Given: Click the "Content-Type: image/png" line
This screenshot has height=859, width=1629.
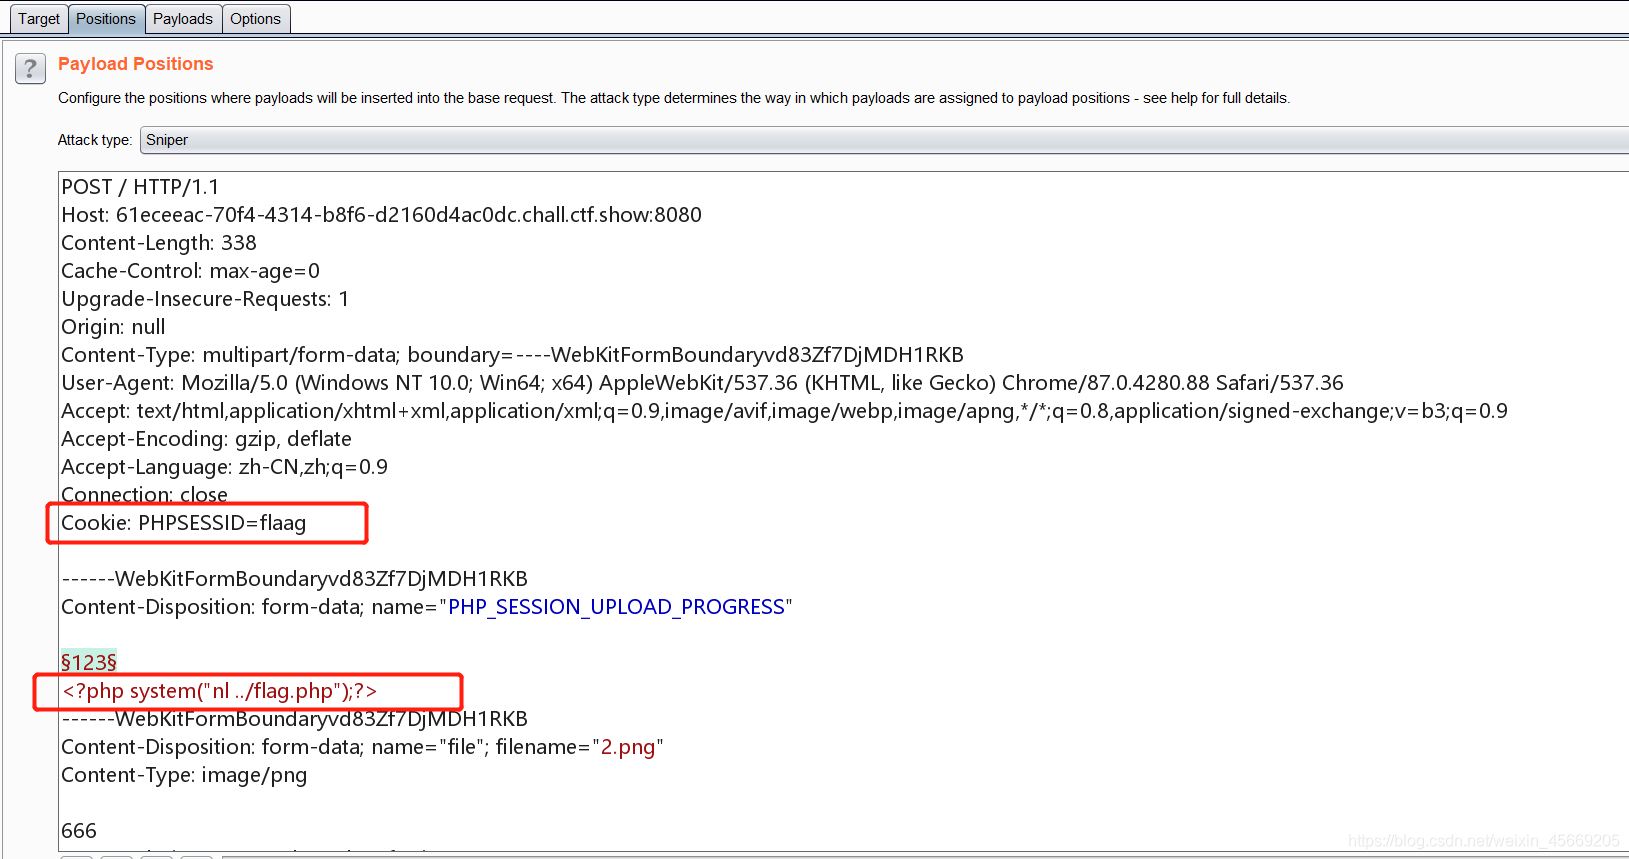Looking at the screenshot, I should coord(184,775).
